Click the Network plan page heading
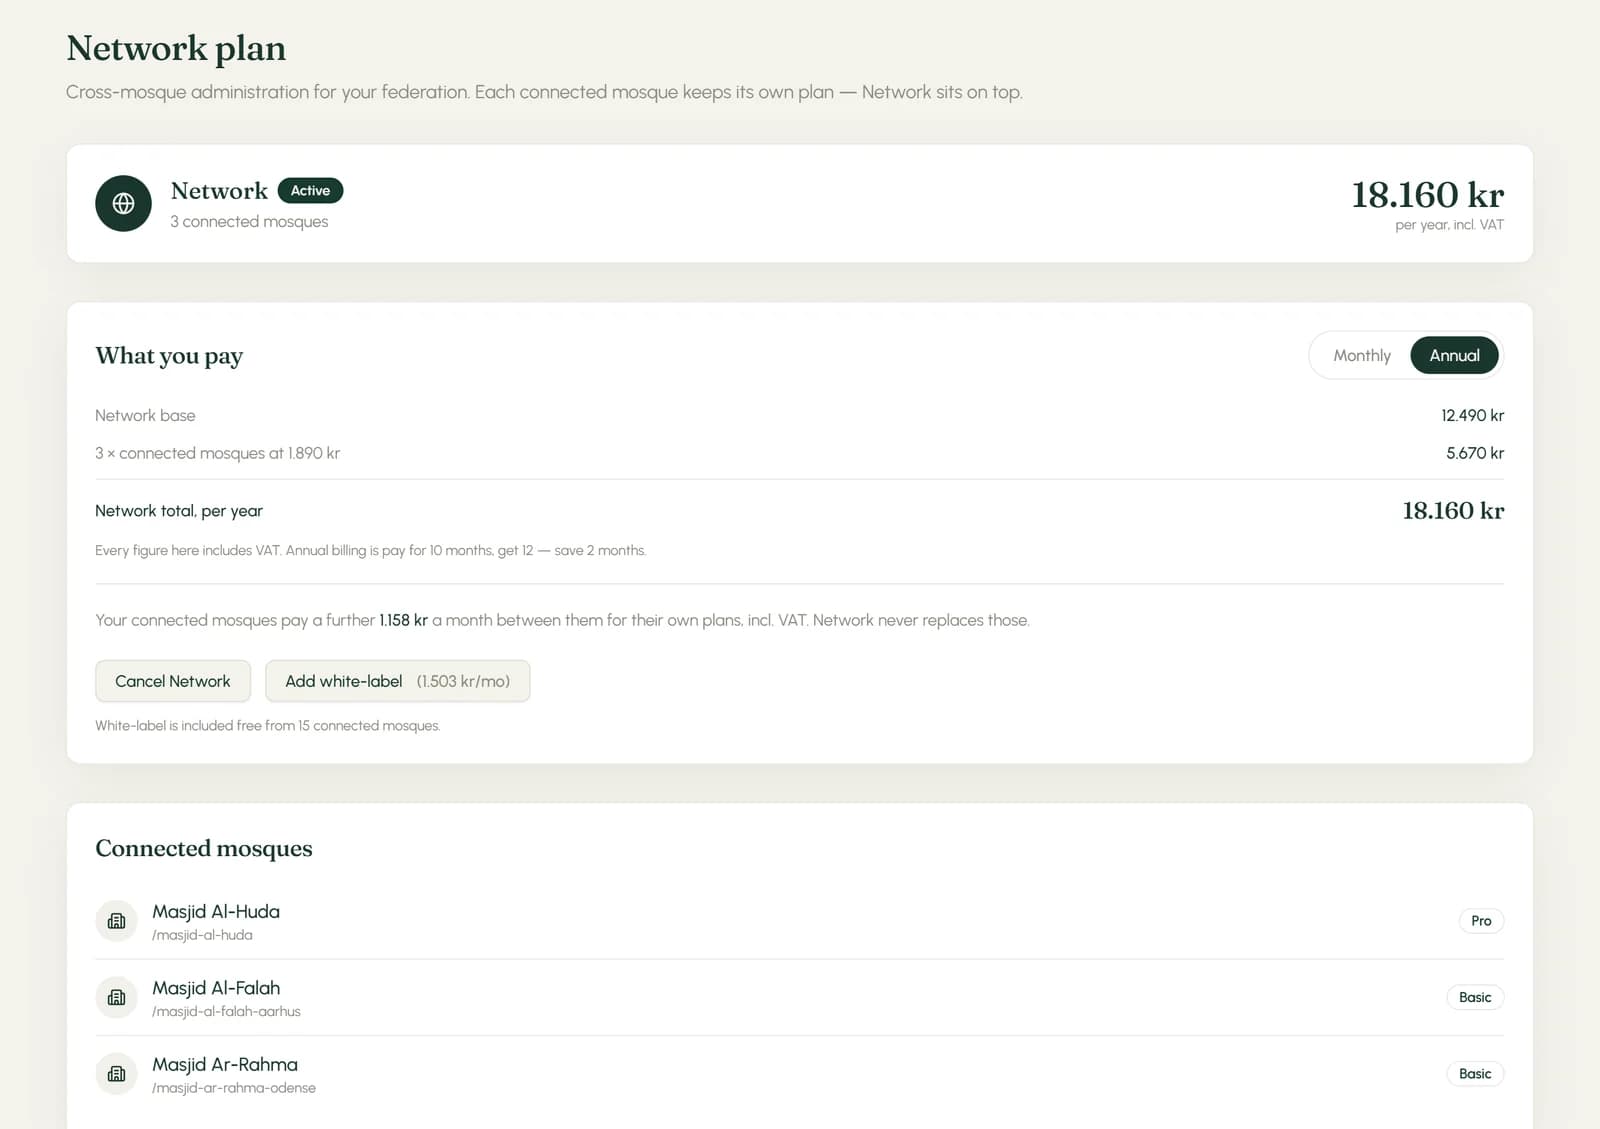1600x1129 pixels. [x=176, y=48]
